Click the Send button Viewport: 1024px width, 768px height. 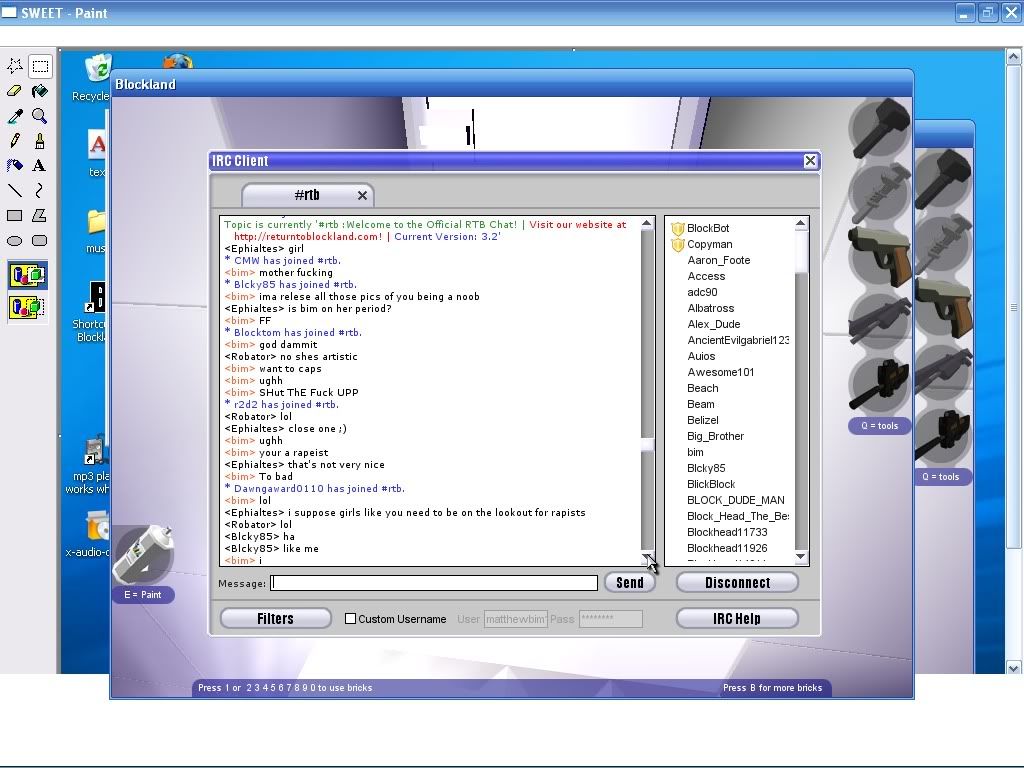[x=630, y=583]
